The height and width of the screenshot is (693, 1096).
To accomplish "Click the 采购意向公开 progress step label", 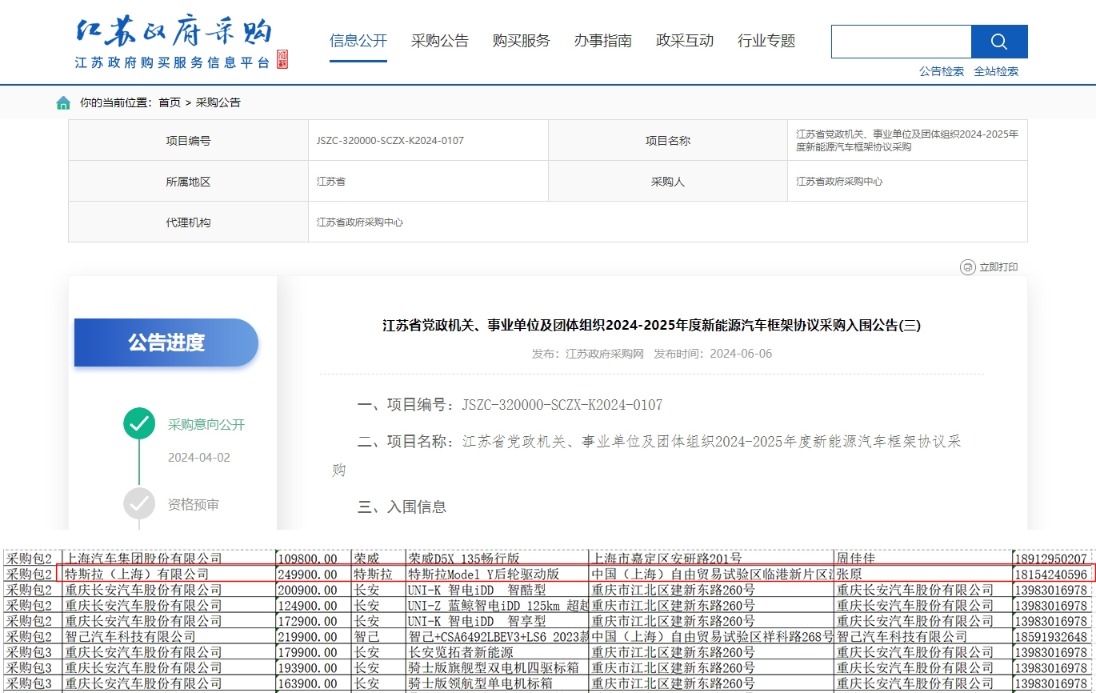I will coord(206,424).
